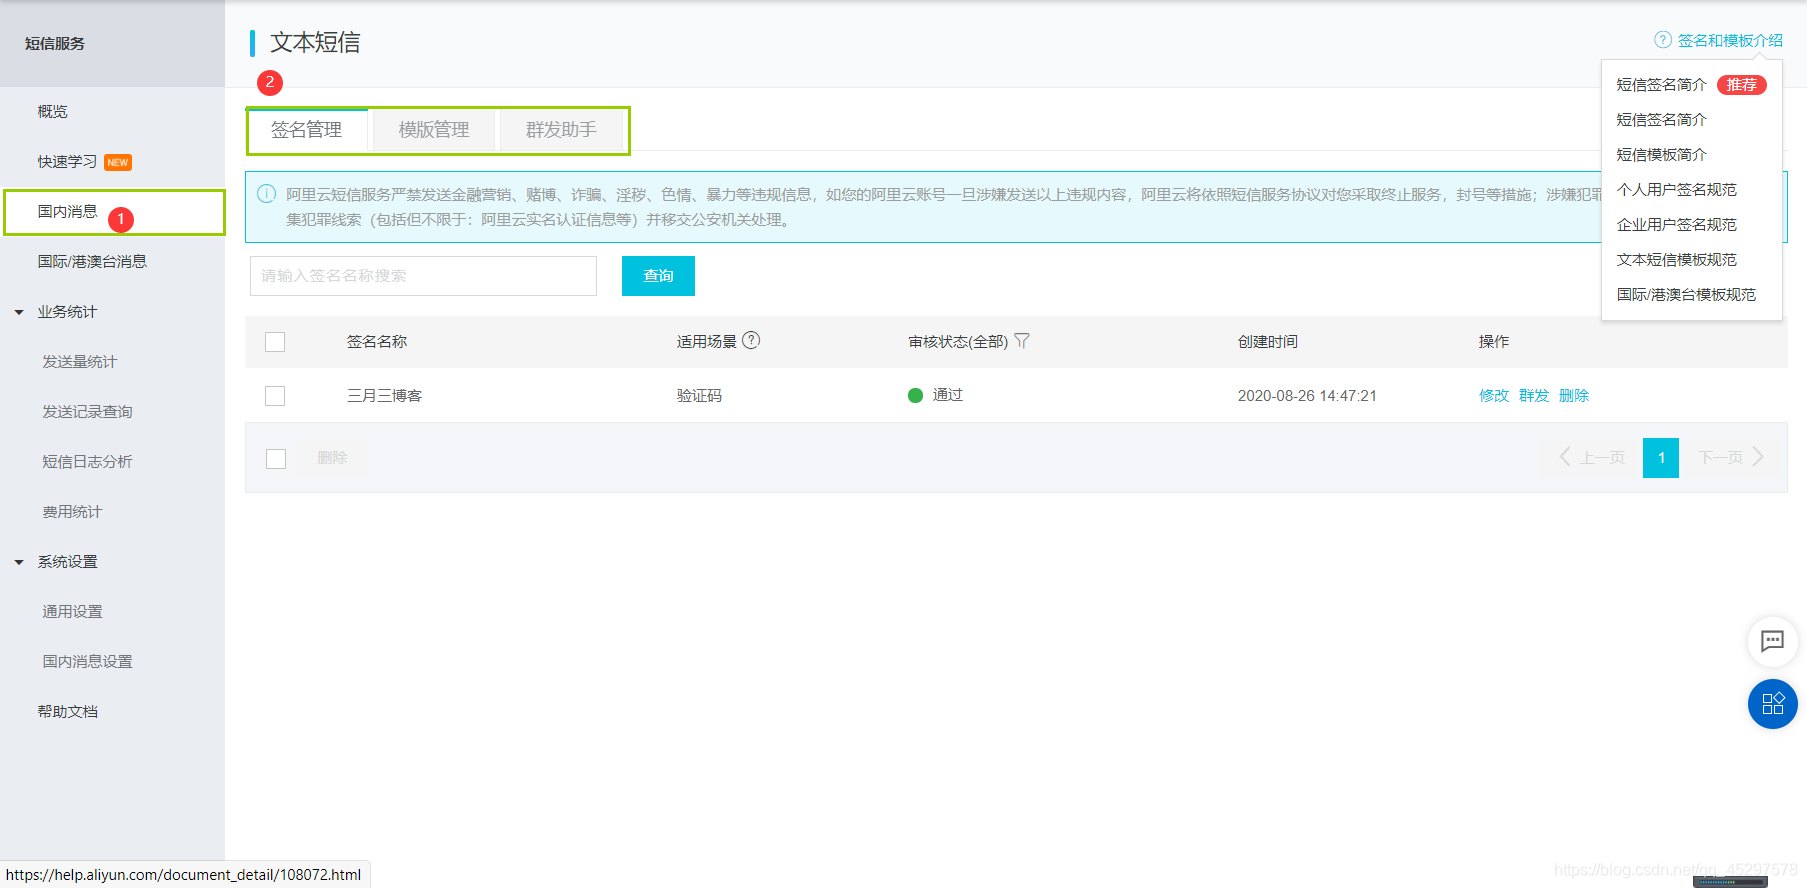Open the chat feedback floating icon
This screenshot has height=888, width=1807.
tap(1772, 641)
